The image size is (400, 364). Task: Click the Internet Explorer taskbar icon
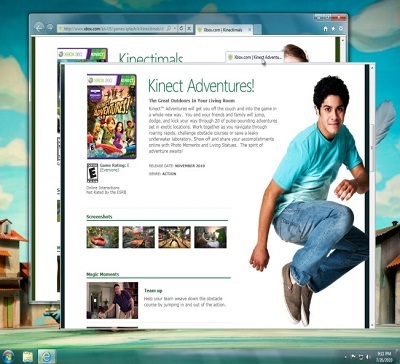pyautogui.click(x=46, y=356)
